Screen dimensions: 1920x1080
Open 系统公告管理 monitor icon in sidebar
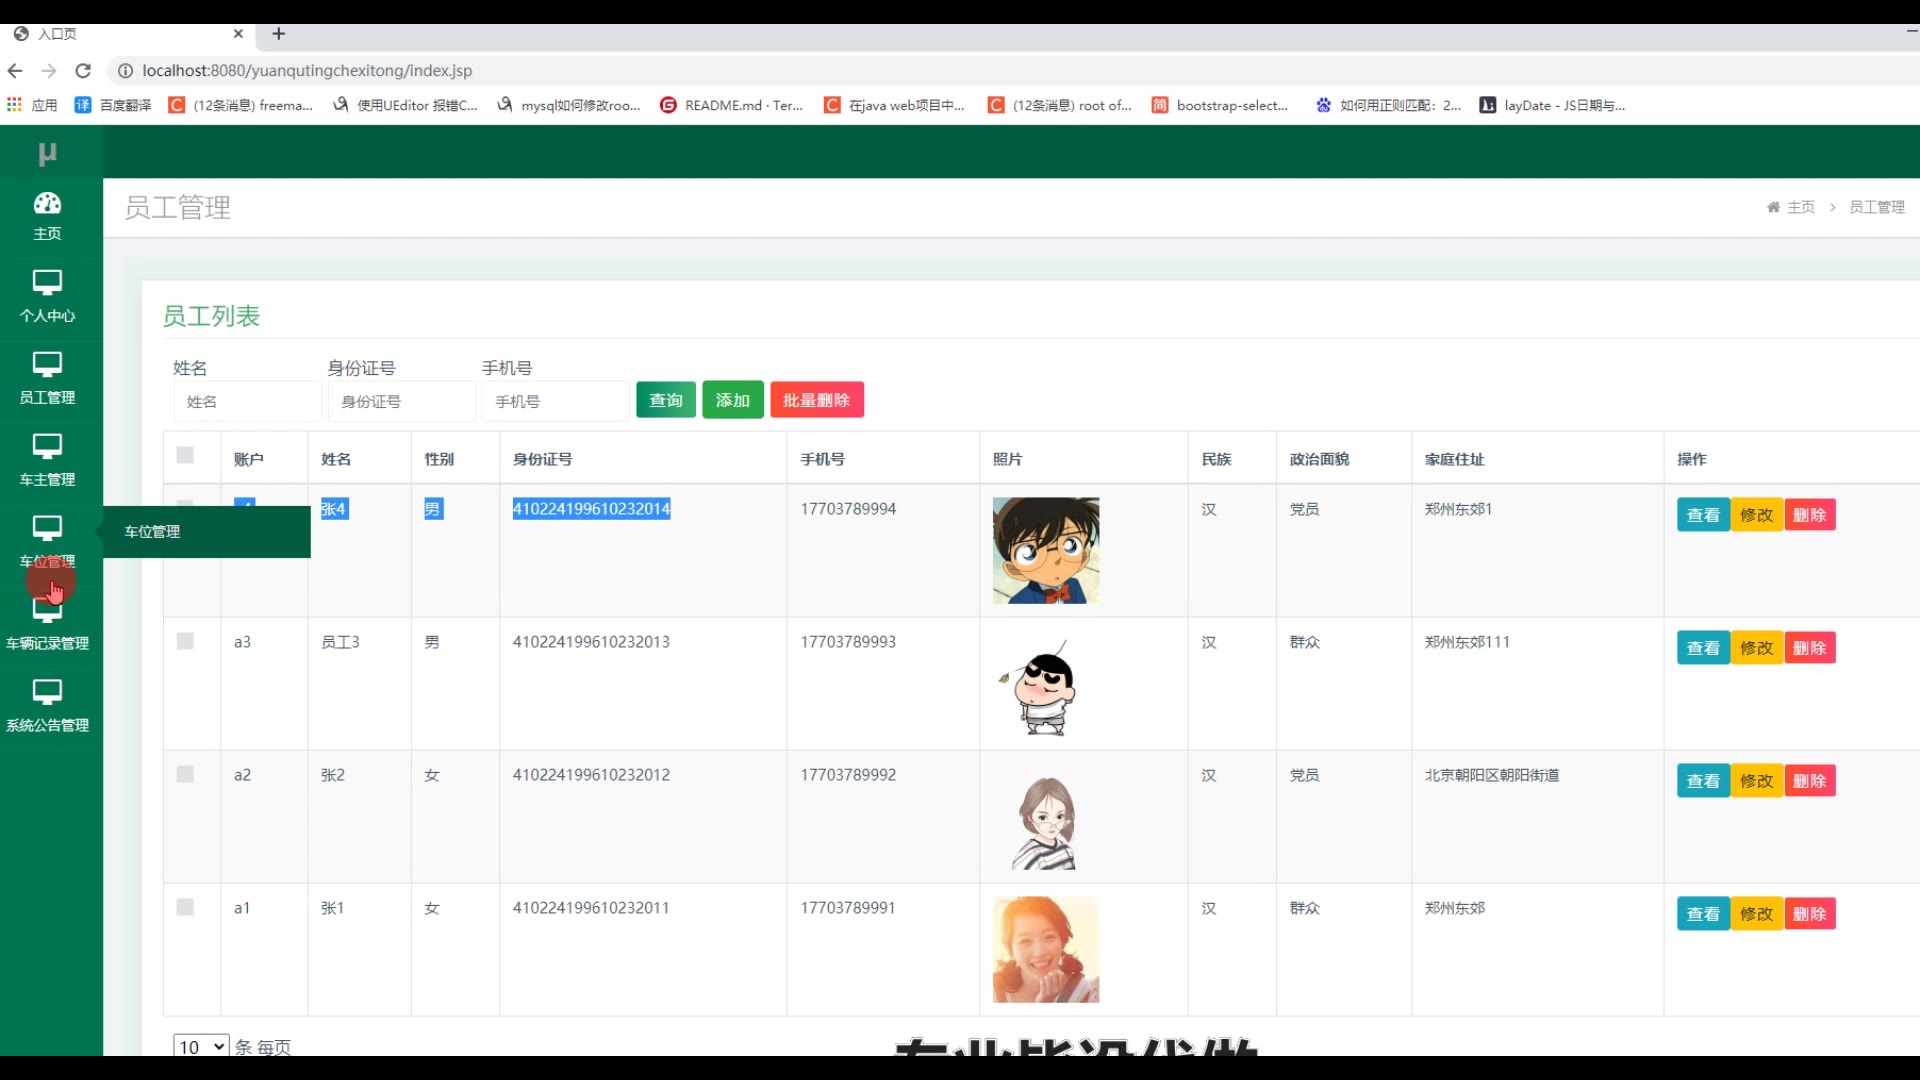click(x=47, y=692)
